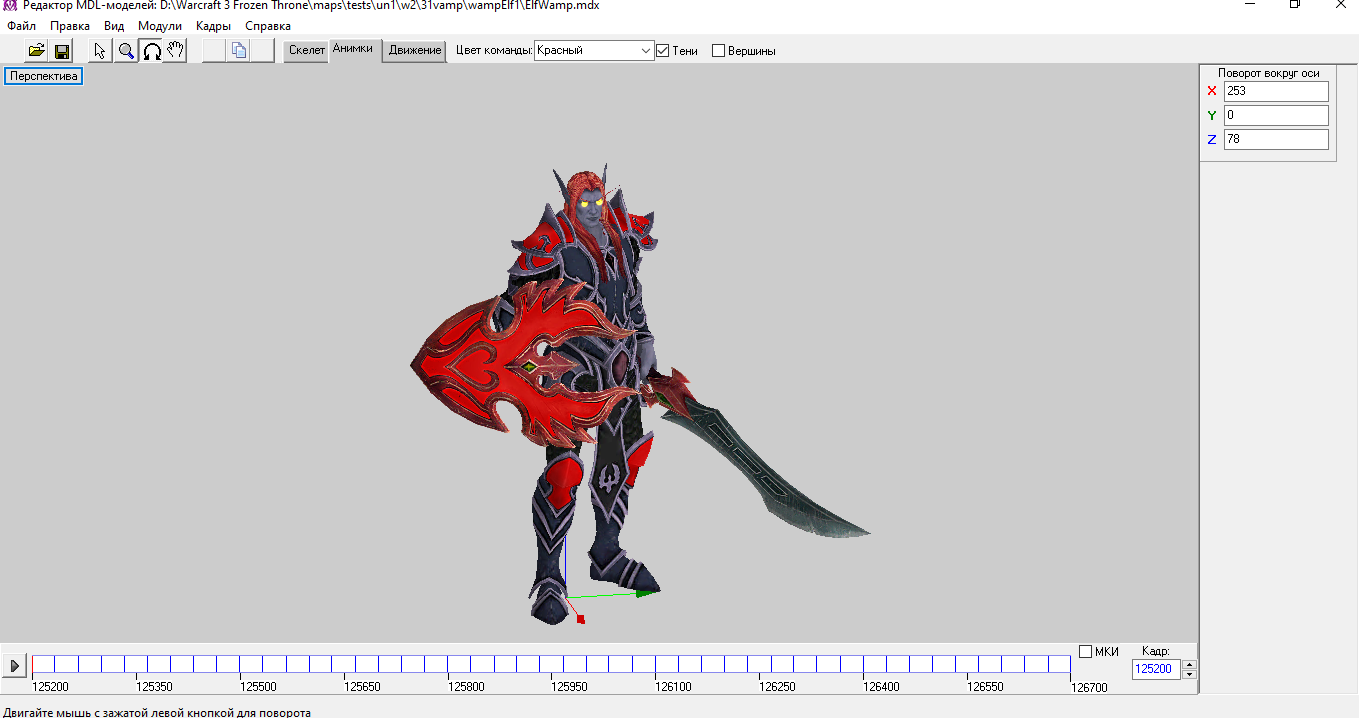Switch to the Анимки tab

click(353, 49)
